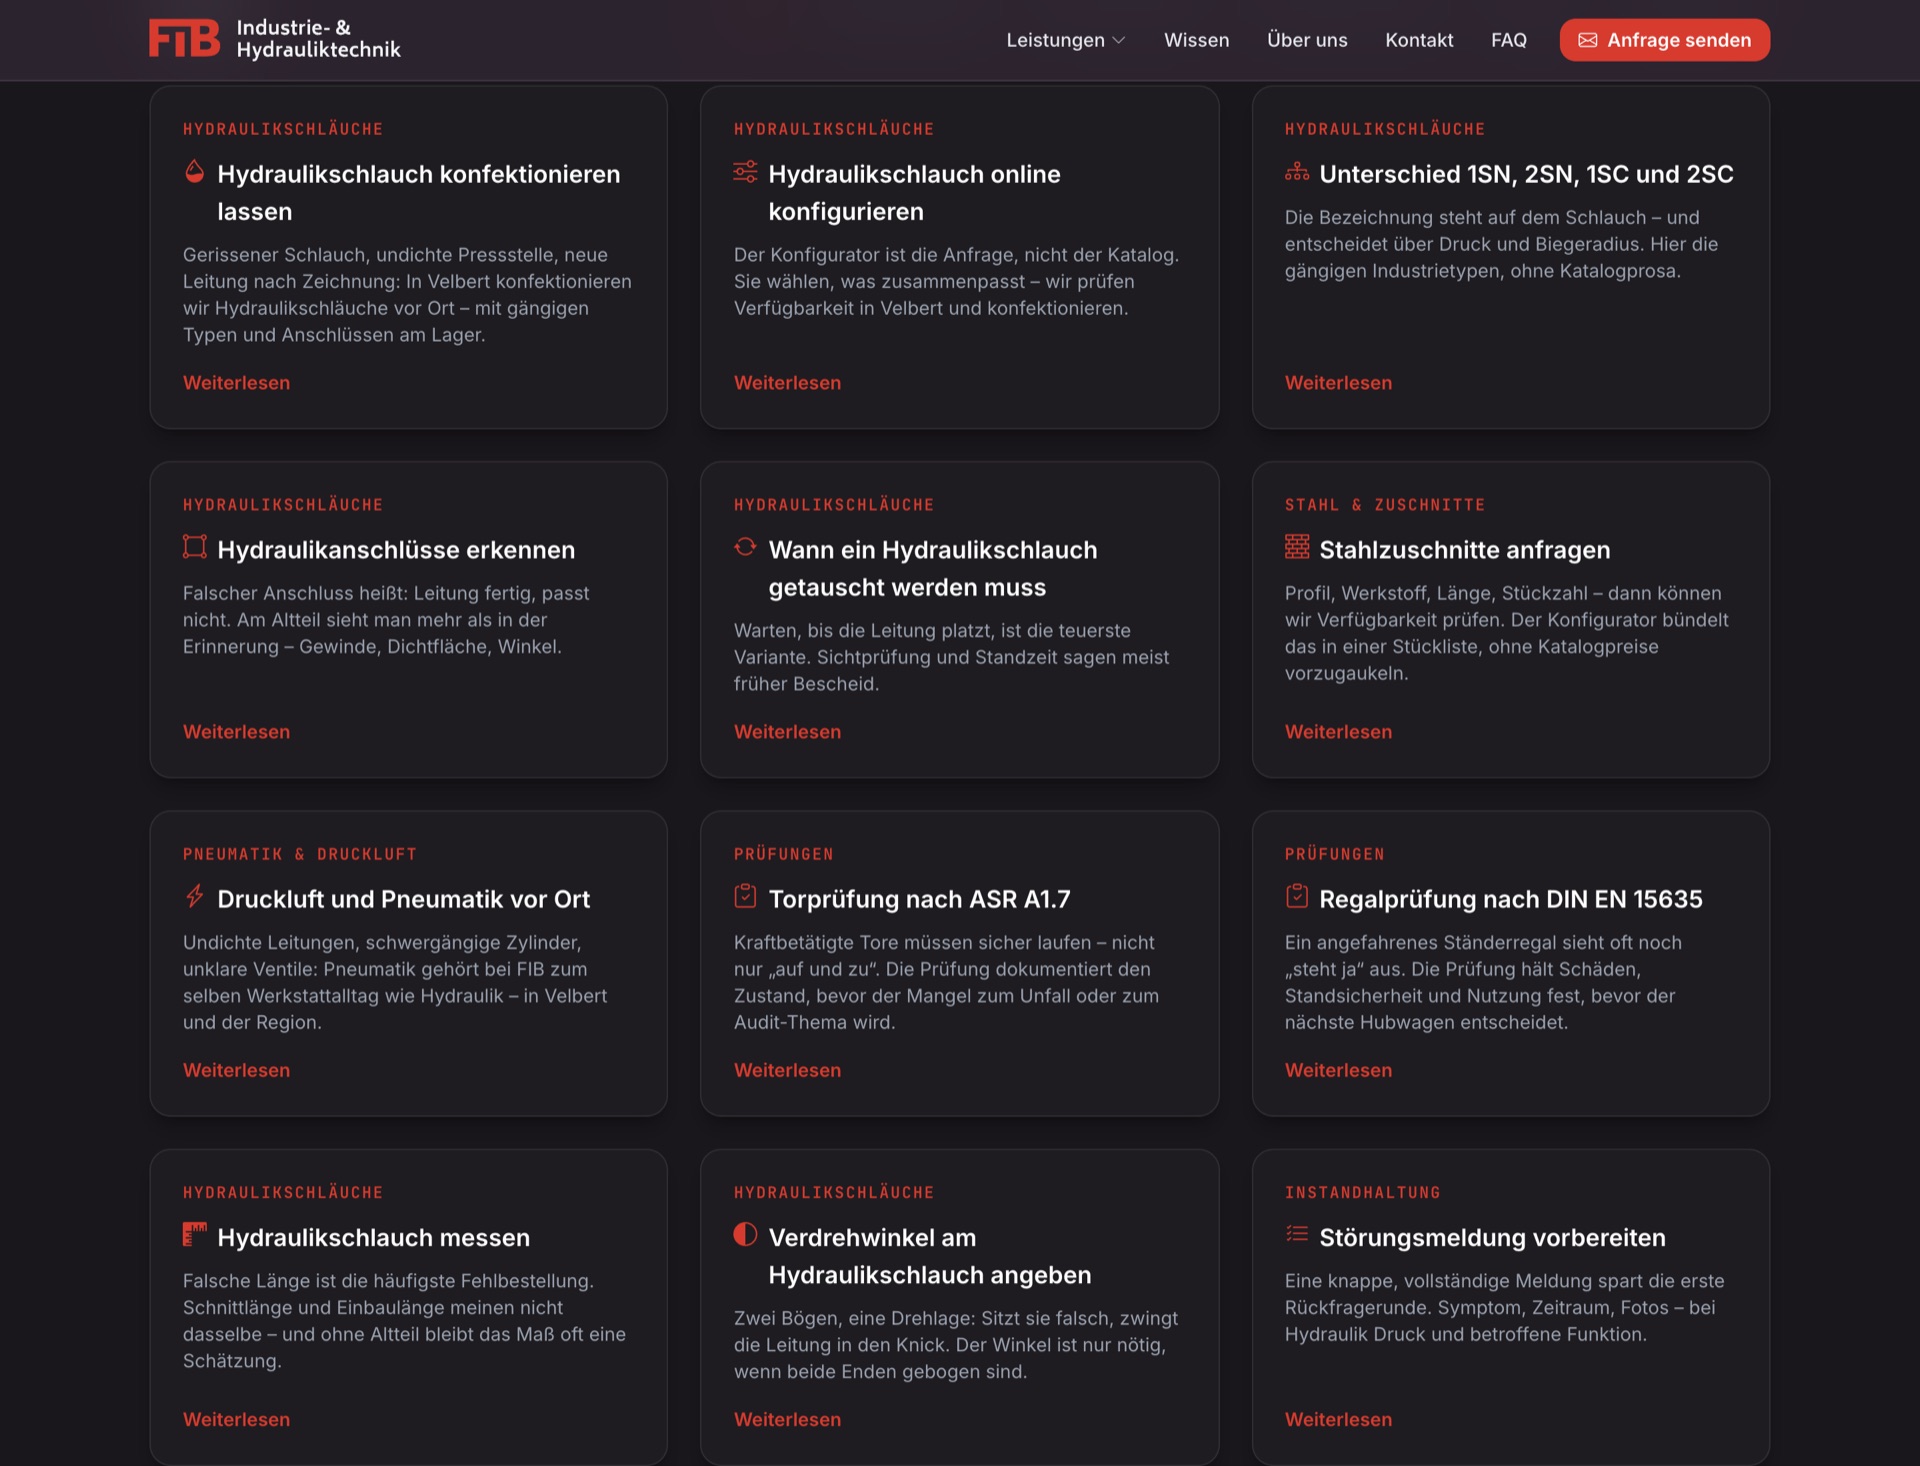The image size is (1920, 1466).
Task: Open the Kontakt nav link
Action: coord(1419,40)
